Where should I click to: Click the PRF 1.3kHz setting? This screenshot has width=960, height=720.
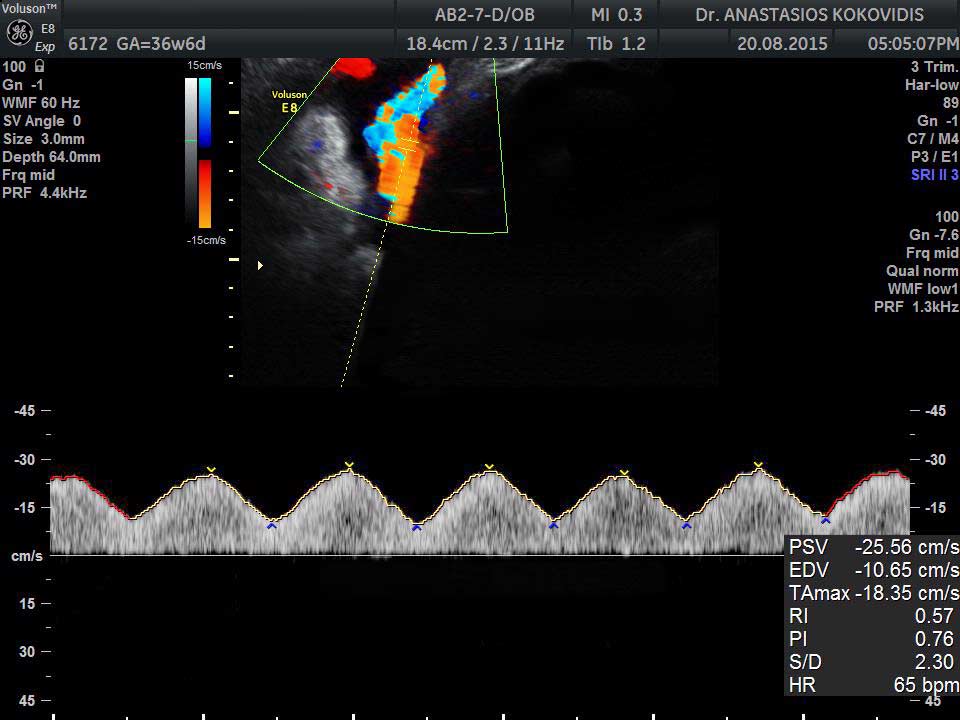pyautogui.click(x=917, y=307)
